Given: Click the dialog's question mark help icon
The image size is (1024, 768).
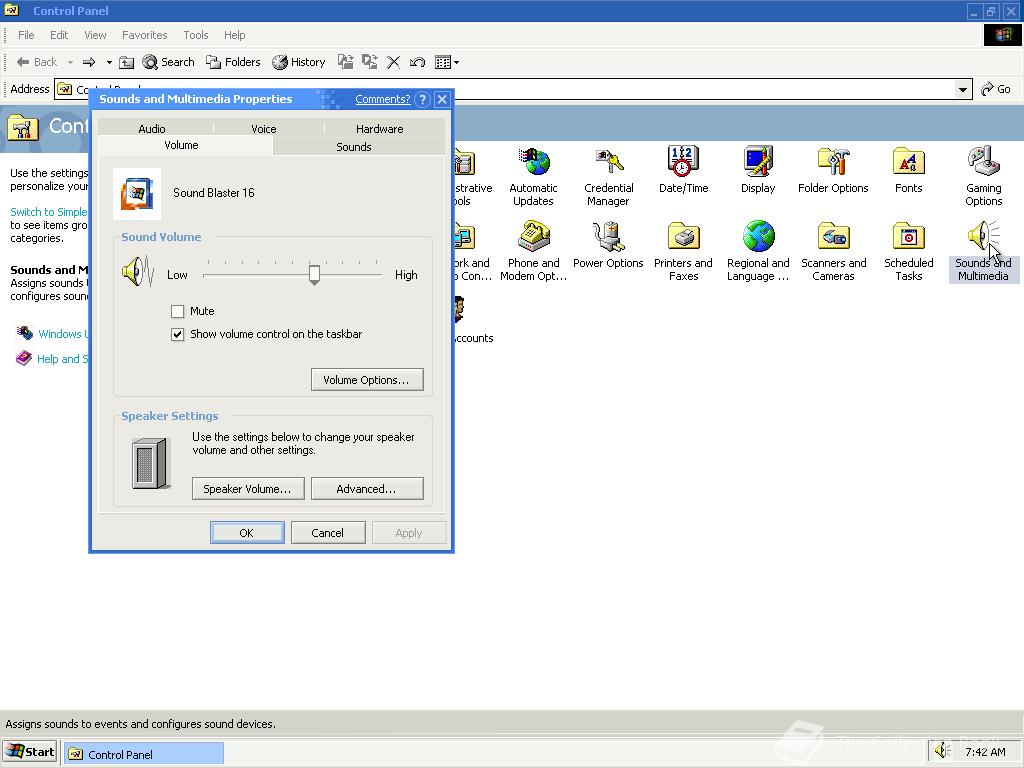Looking at the screenshot, I should coord(423,99).
